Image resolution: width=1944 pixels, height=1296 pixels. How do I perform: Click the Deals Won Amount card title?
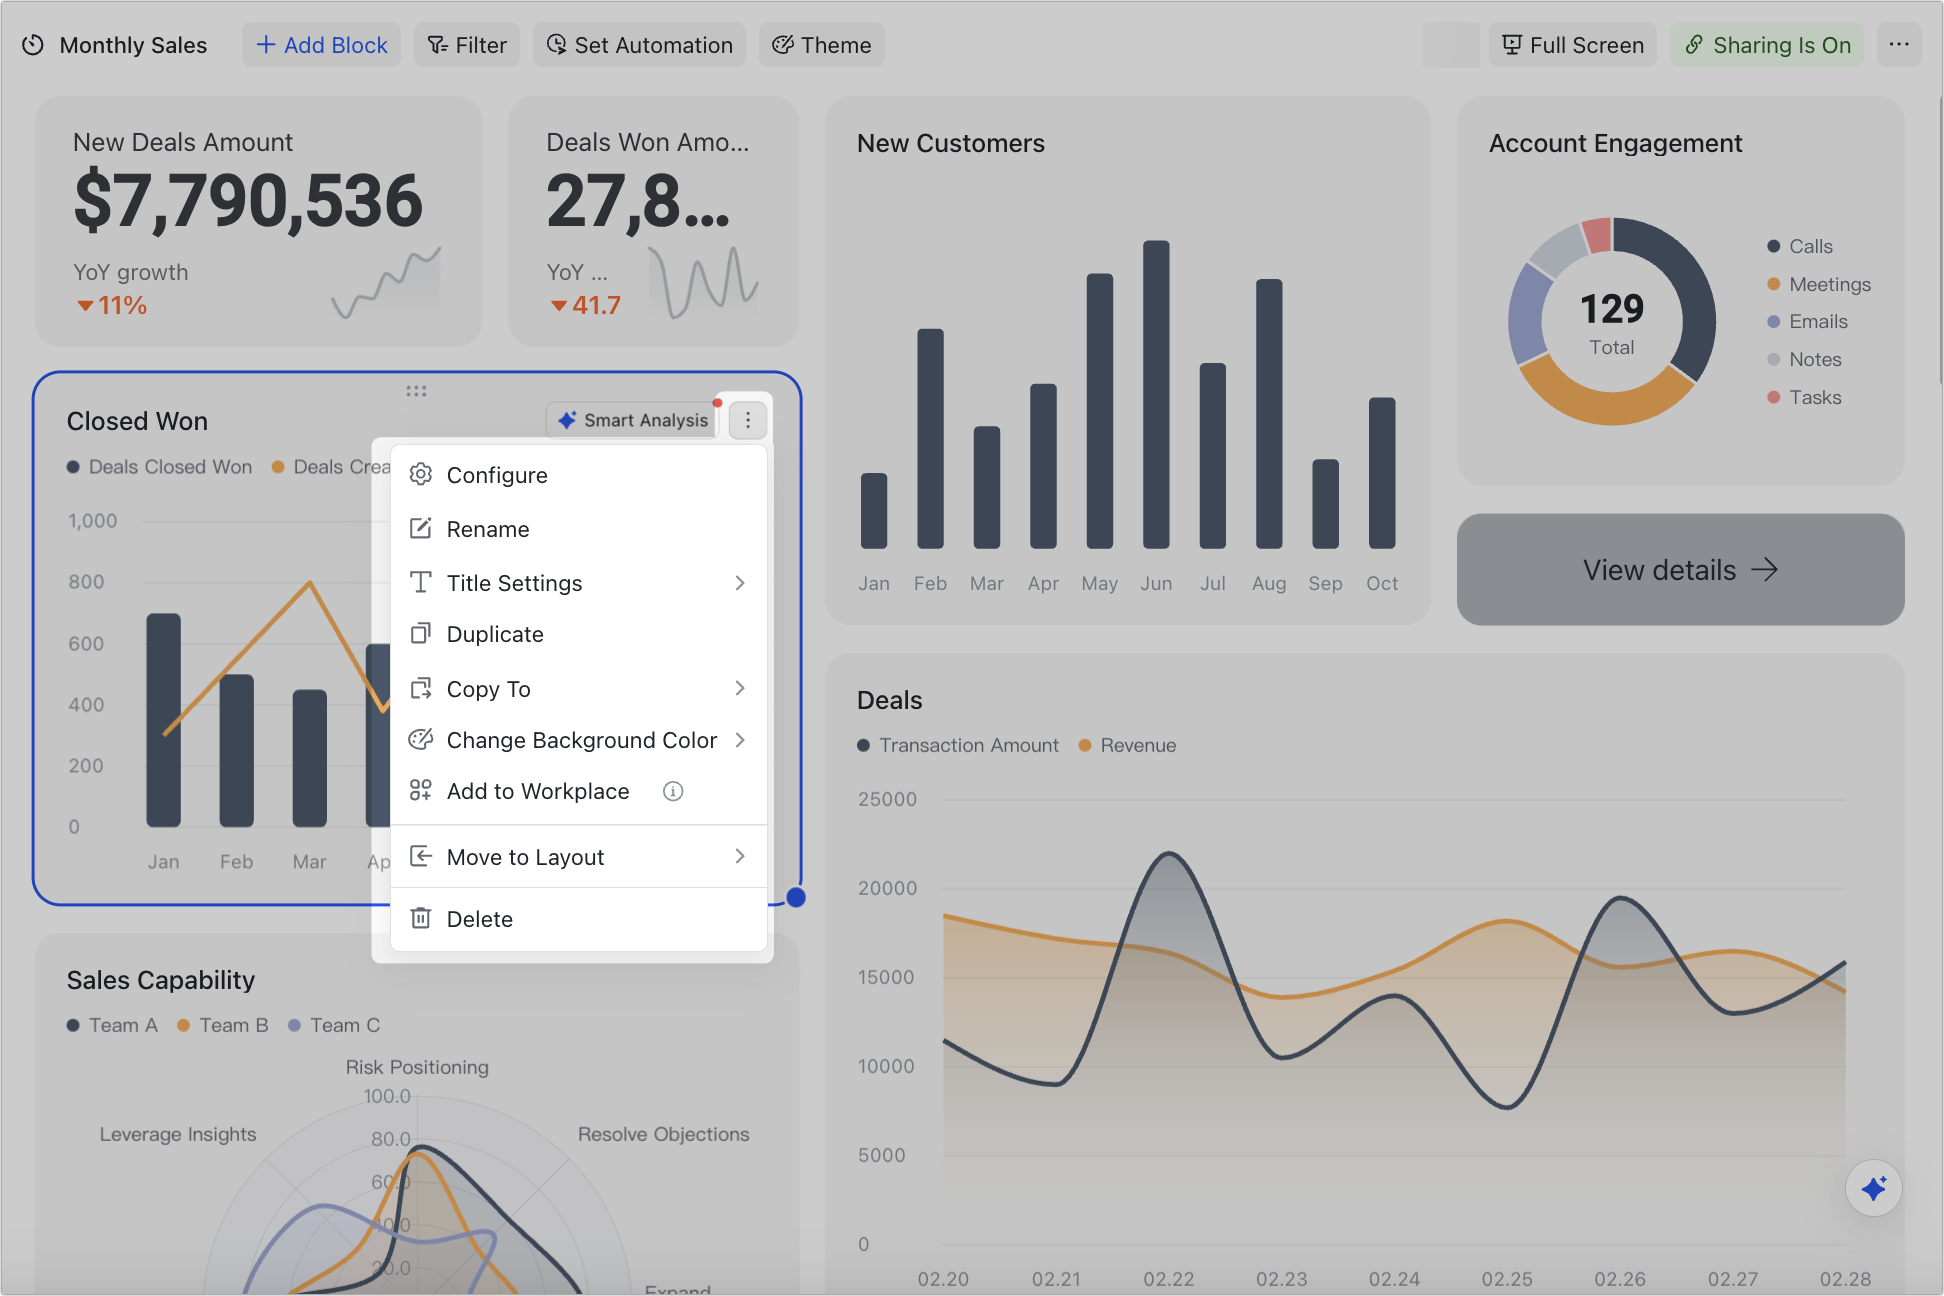pyautogui.click(x=647, y=143)
